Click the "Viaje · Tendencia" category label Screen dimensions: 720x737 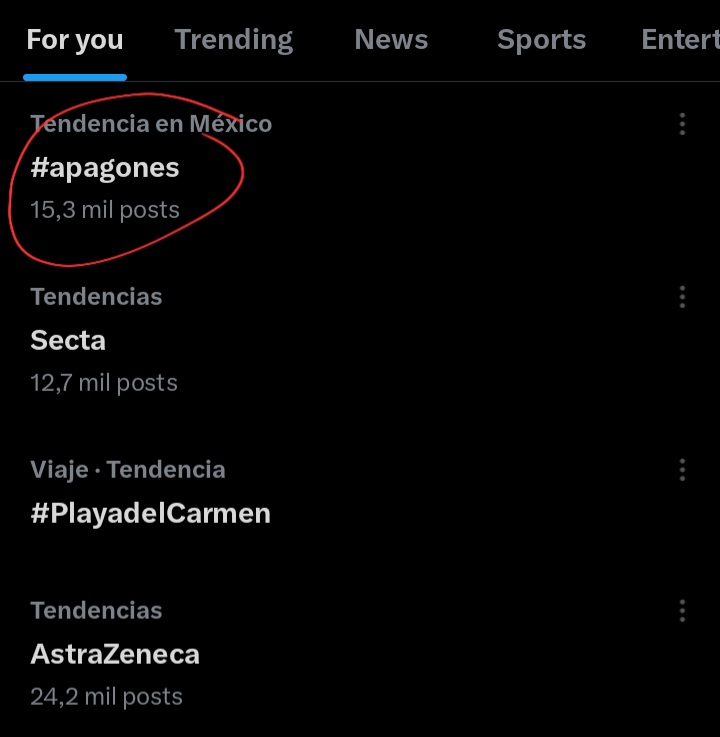128,470
